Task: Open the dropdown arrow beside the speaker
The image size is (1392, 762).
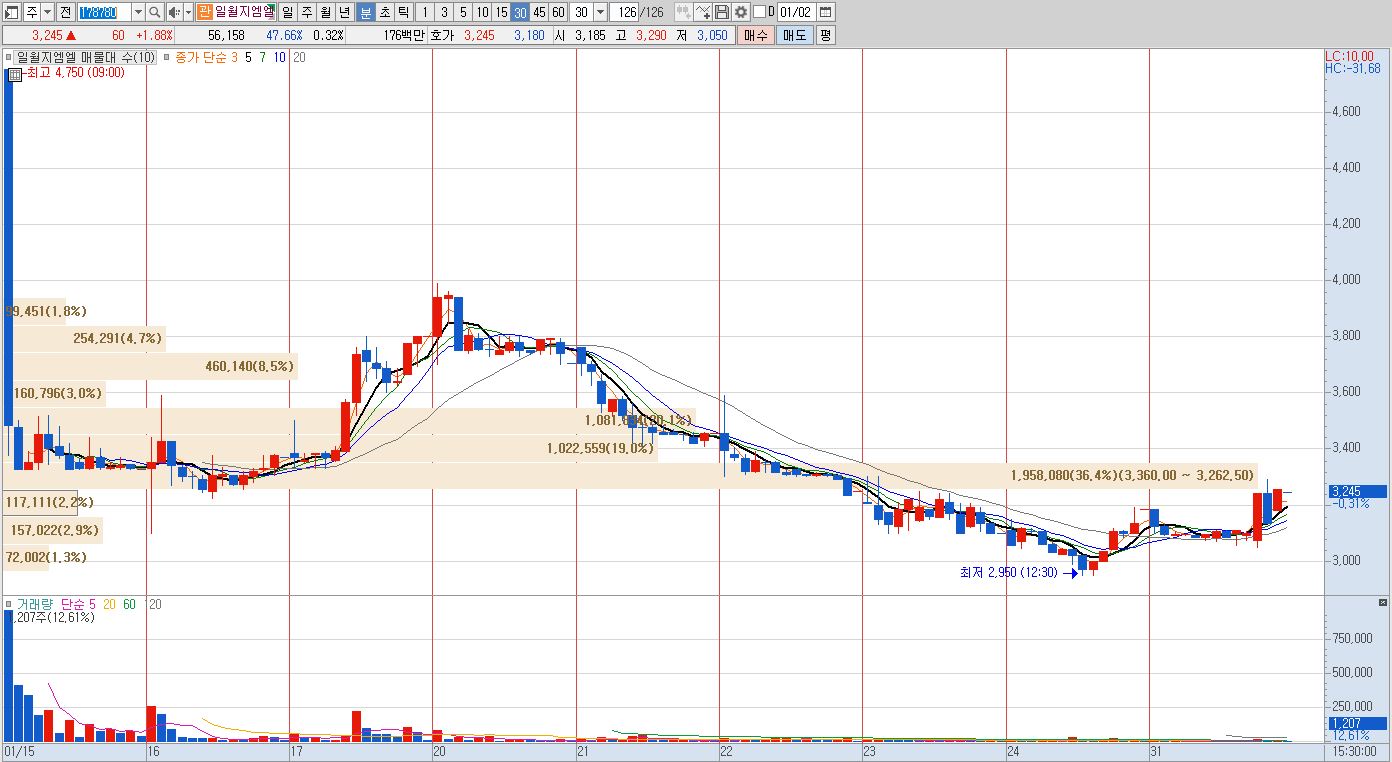Action: (x=188, y=12)
